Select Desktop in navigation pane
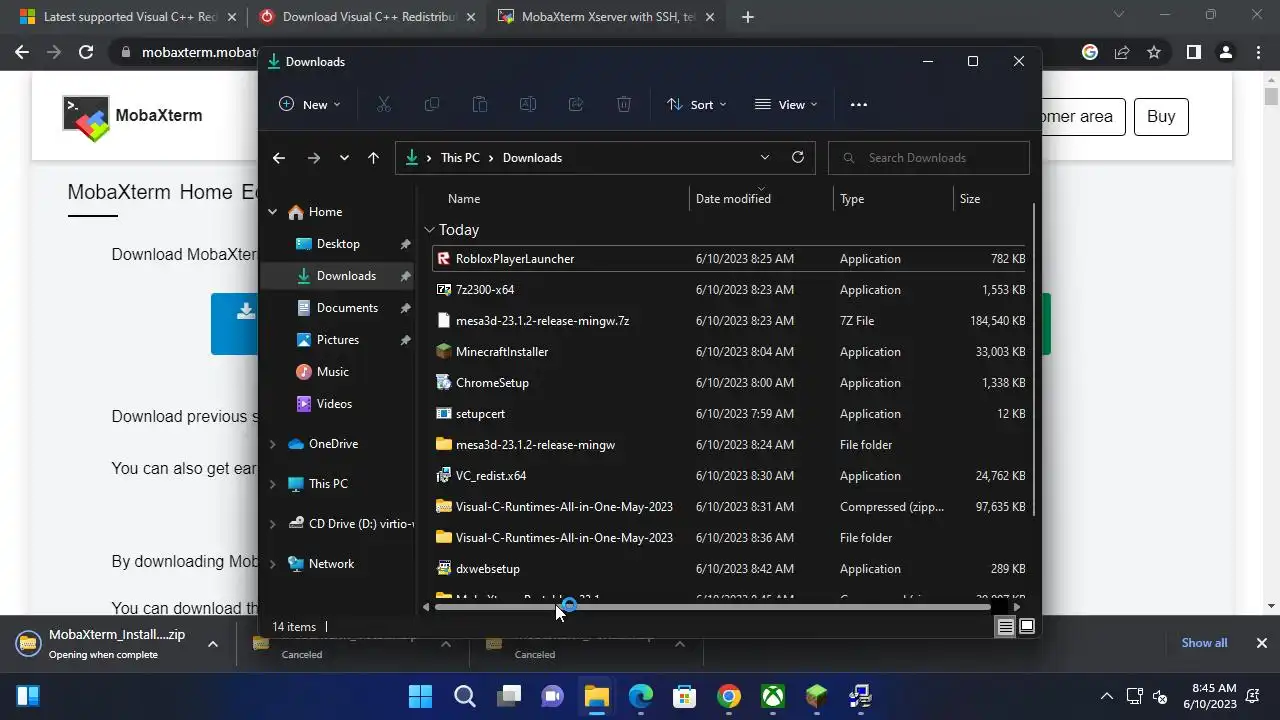This screenshot has height=720, width=1280. [337, 244]
